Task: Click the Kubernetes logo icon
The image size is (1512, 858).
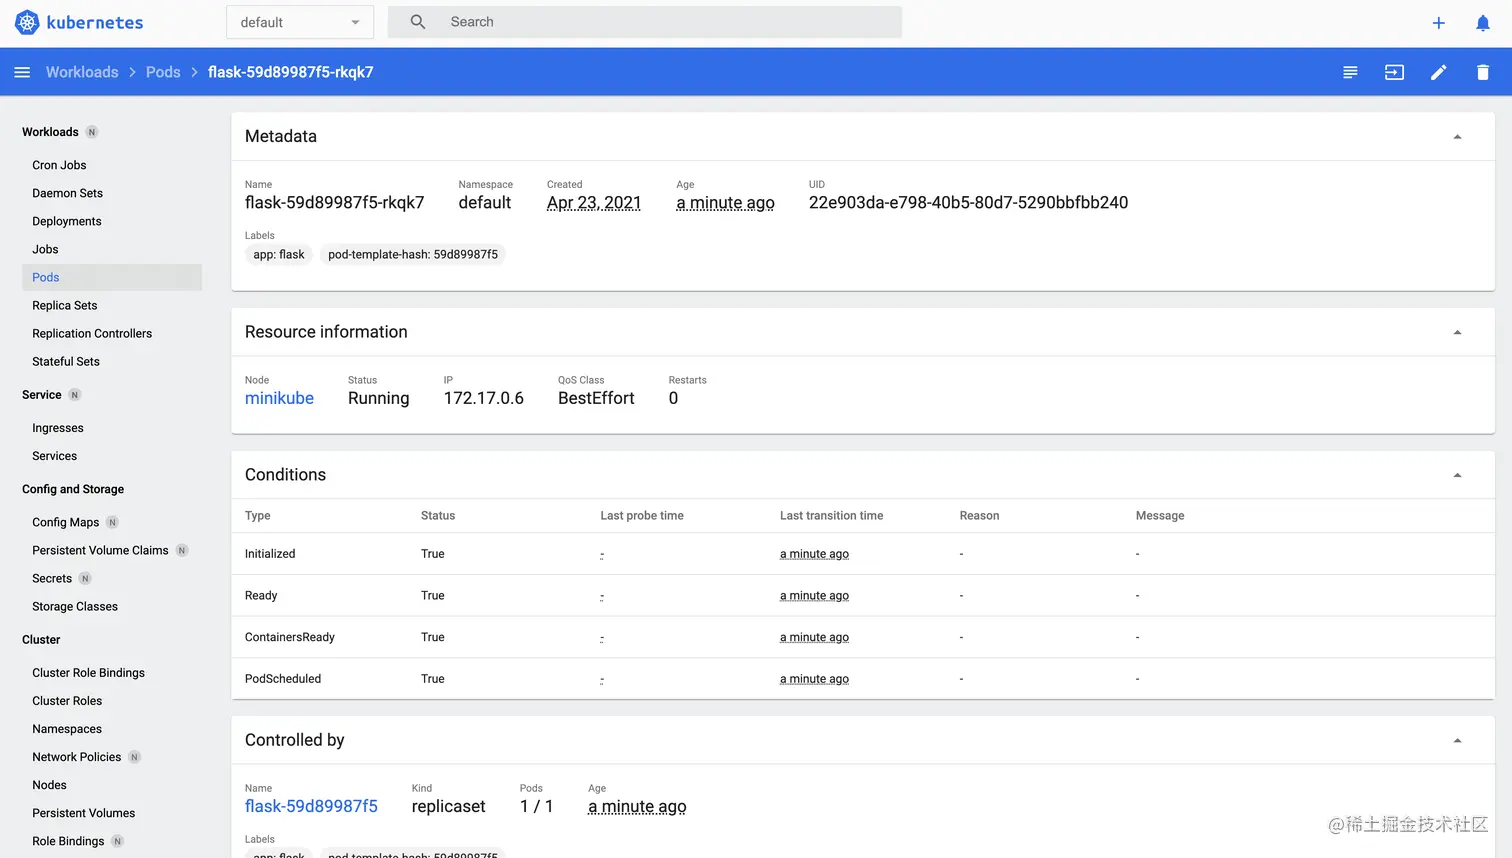Action: pyautogui.click(x=27, y=22)
